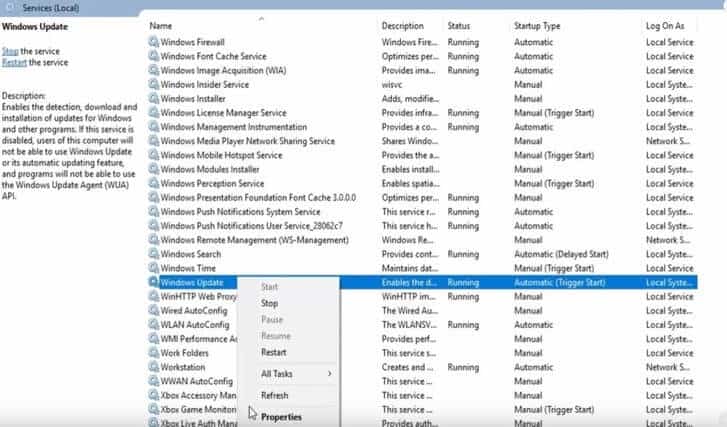Click the WWAN AutoConfig gear icon

click(x=153, y=381)
